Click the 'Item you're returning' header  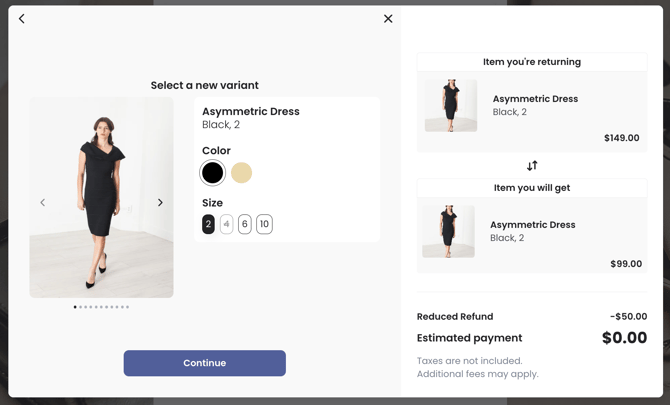pos(532,62)
